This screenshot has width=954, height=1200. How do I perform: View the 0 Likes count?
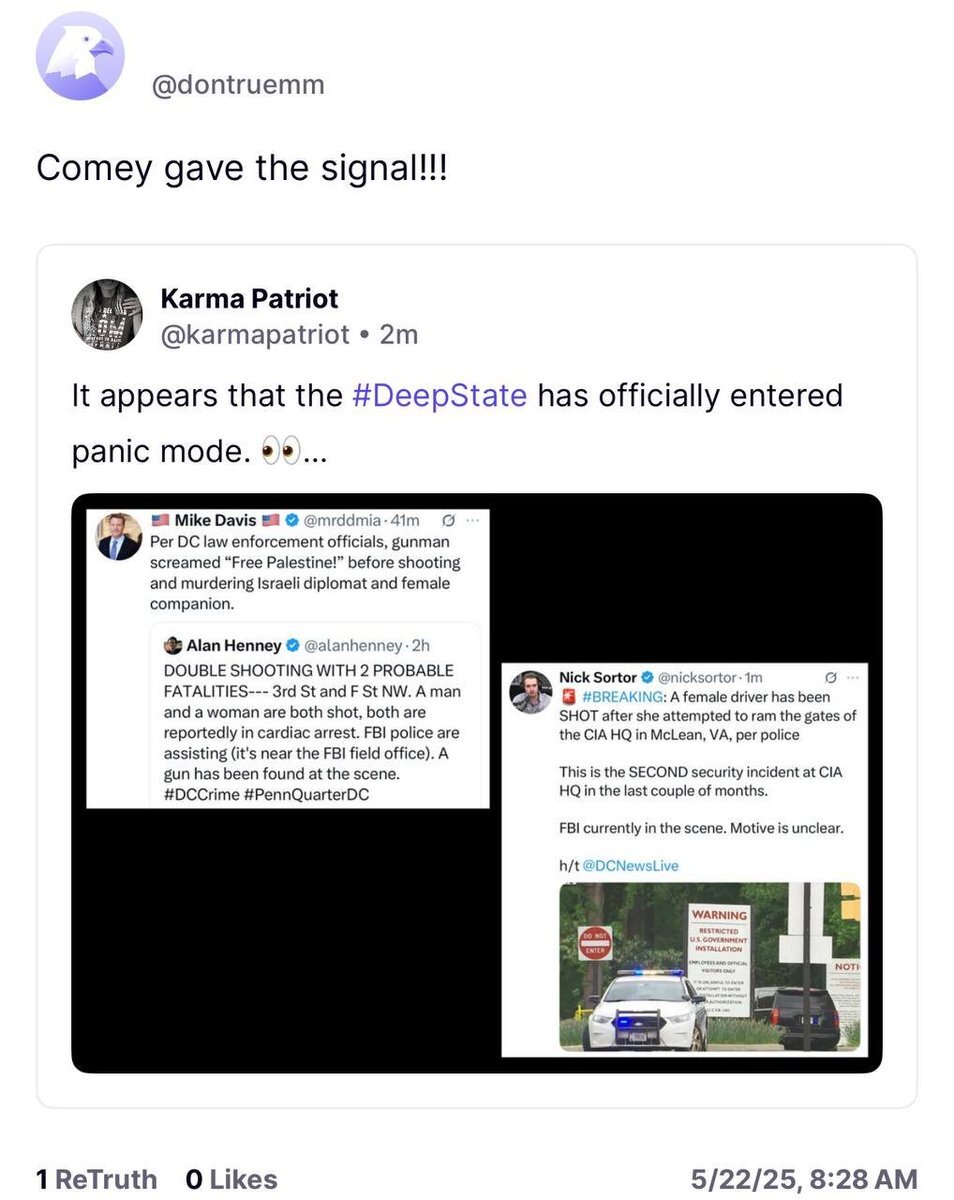[231, 1179]
